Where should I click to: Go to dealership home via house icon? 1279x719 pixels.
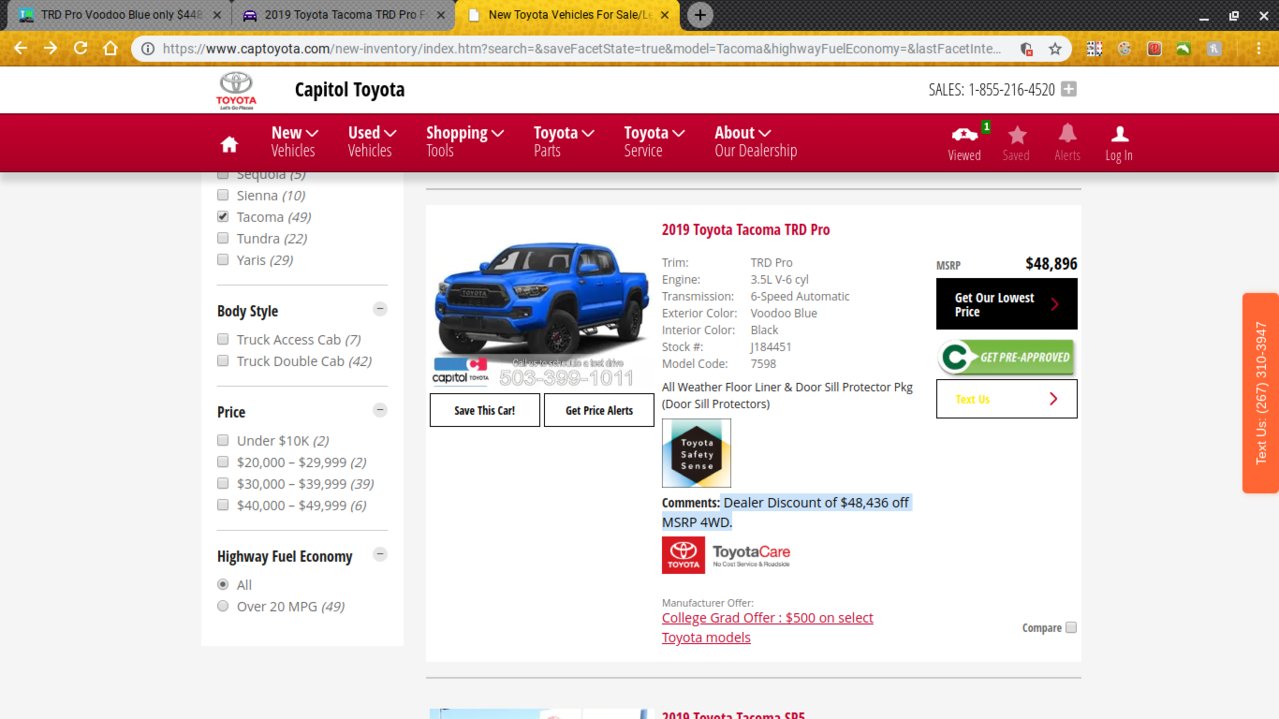[x=229, y=144]
